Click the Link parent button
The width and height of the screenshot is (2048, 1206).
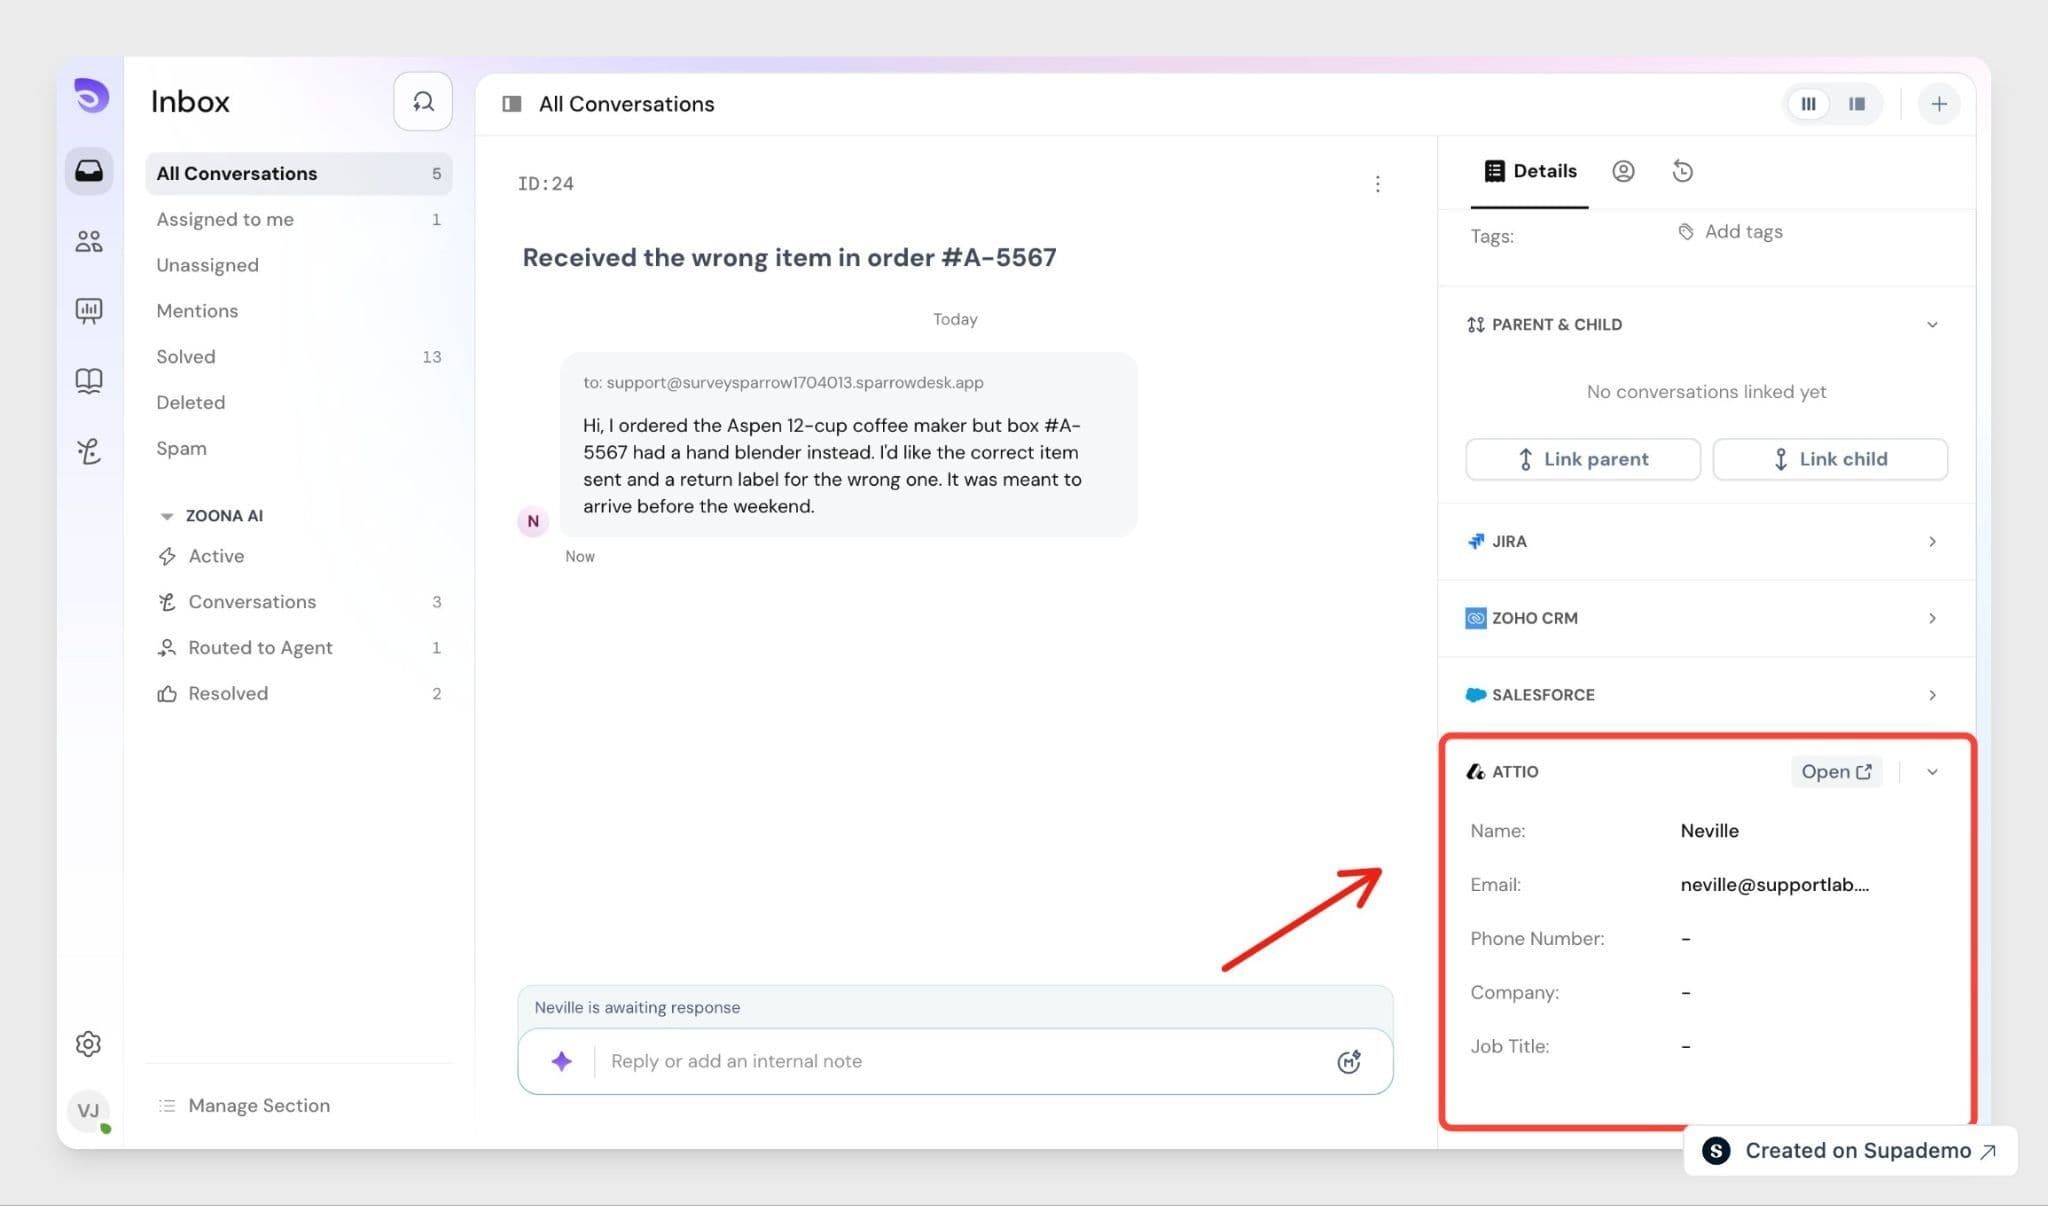tap(1583, 459)
